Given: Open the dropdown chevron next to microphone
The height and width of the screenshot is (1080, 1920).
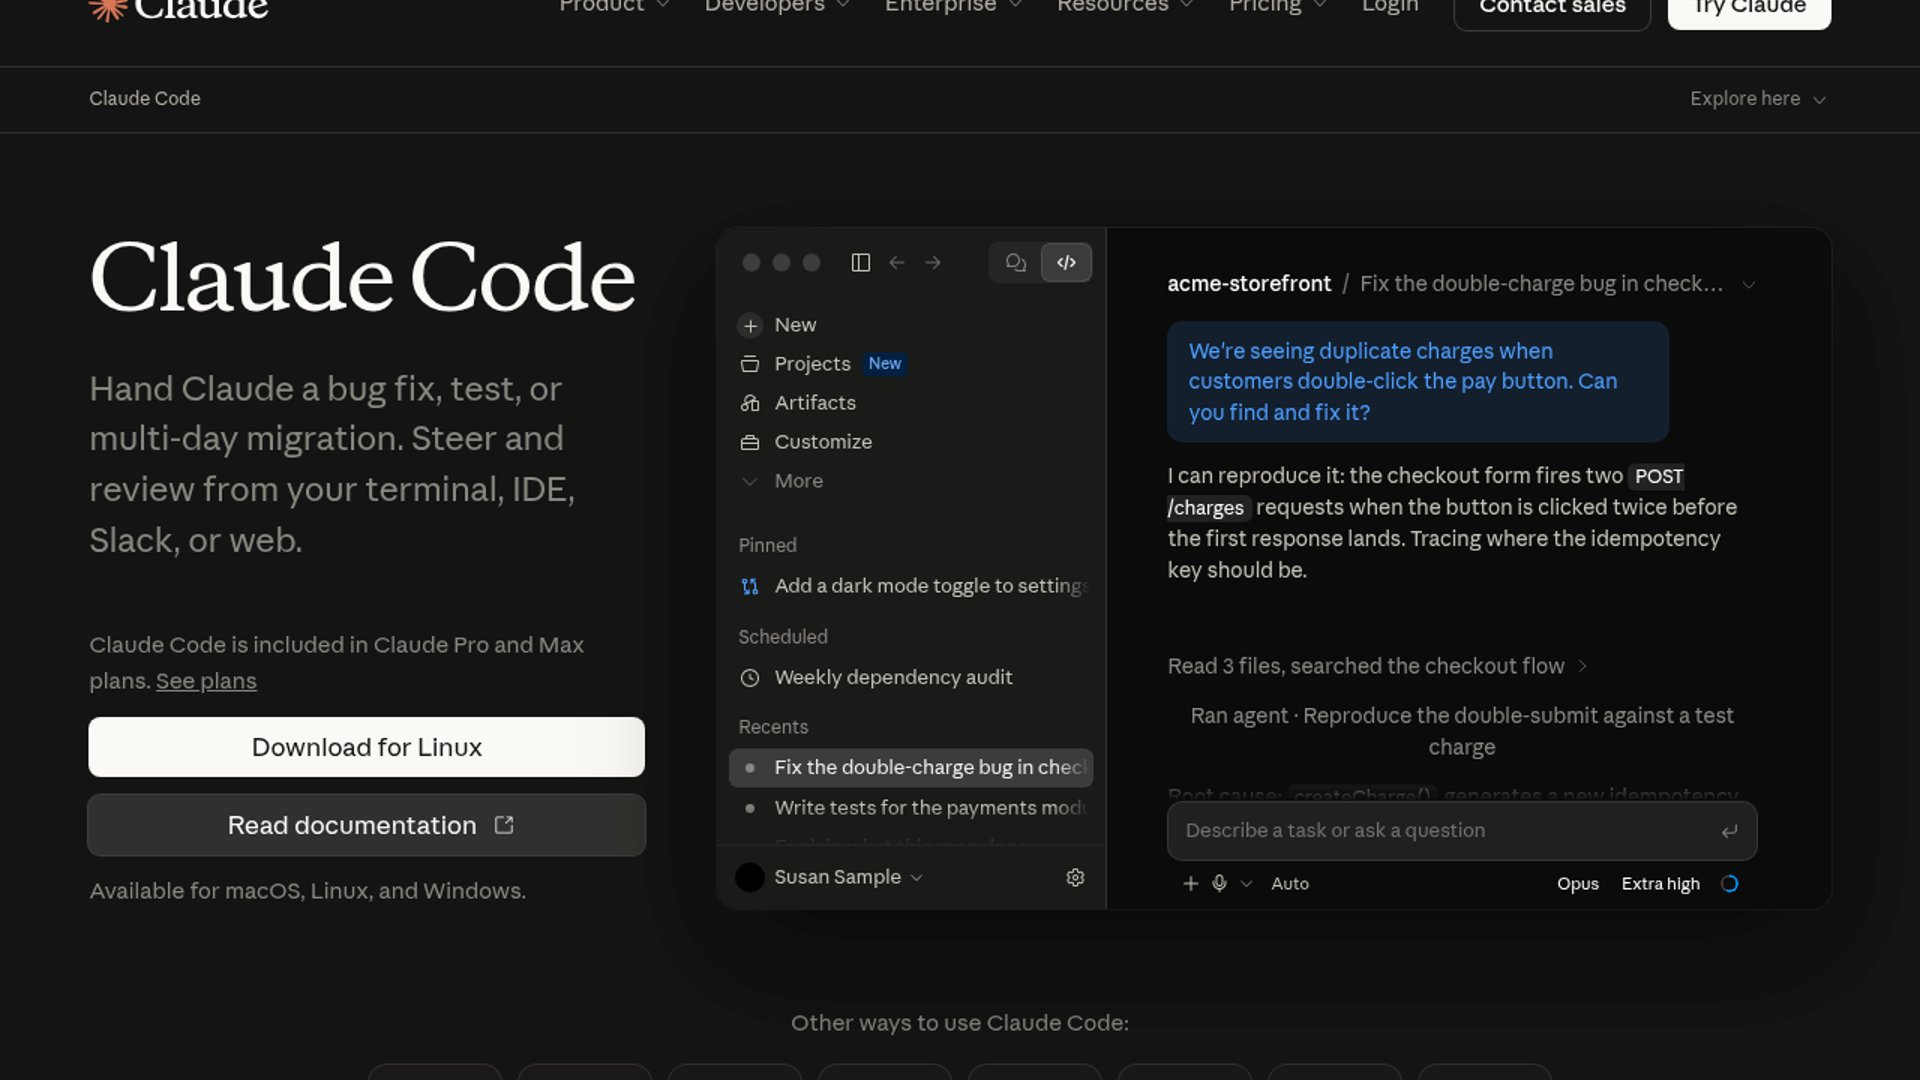Looking at the screenshot, I should (1246, 884).
